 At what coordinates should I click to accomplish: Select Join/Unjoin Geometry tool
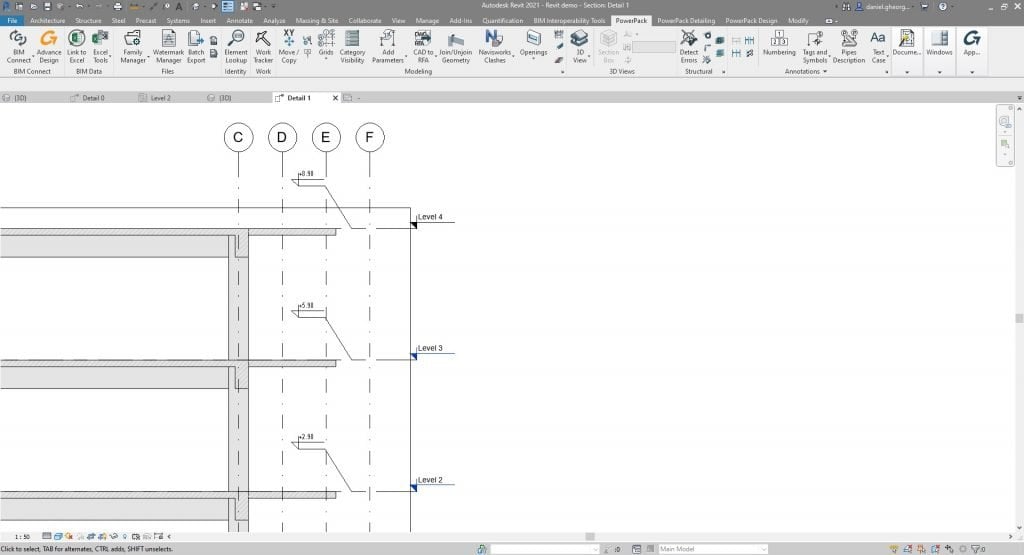click(455, 46)
